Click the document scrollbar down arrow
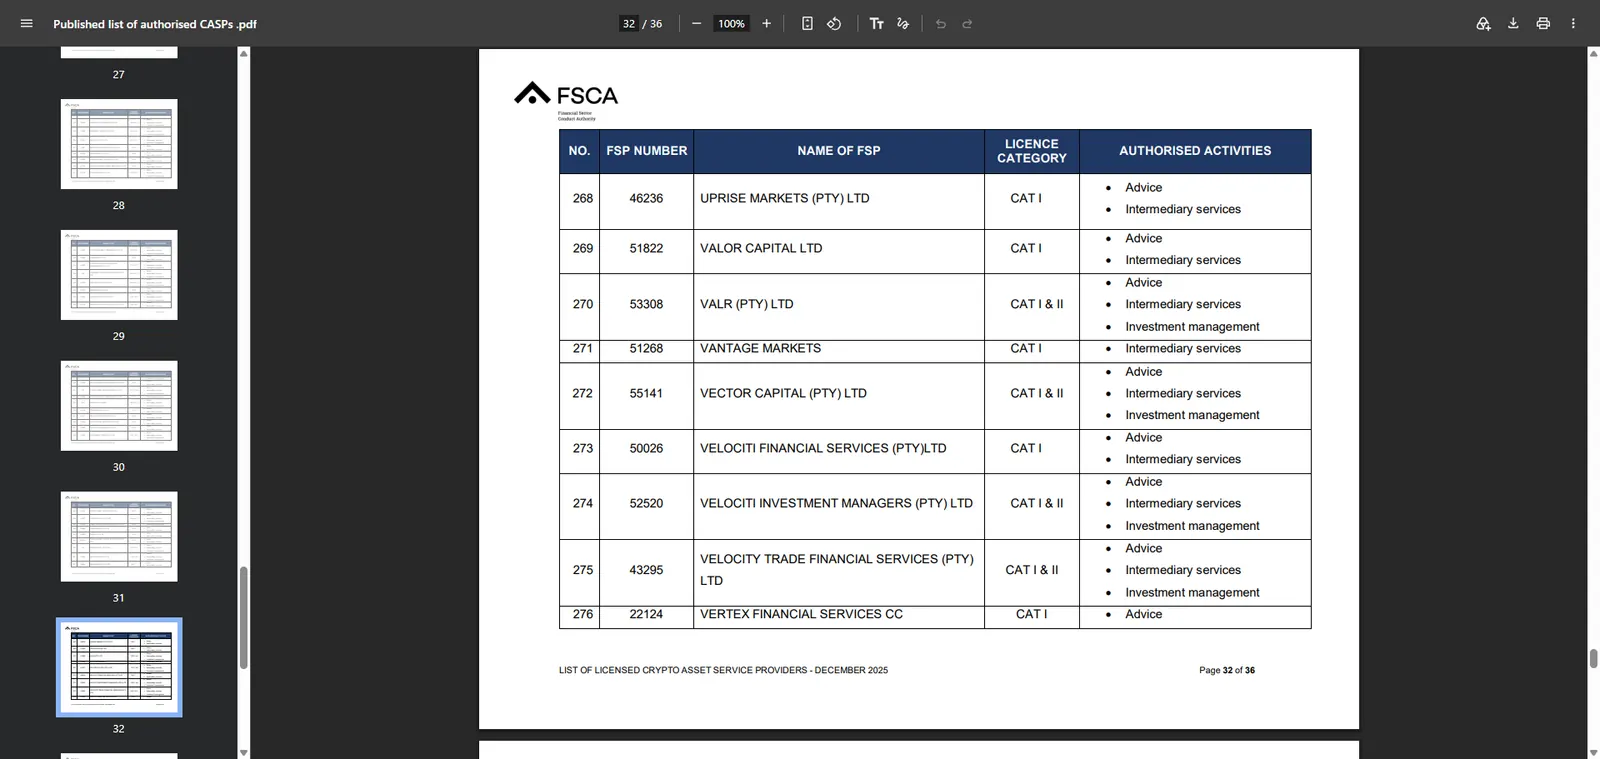This screenshot has width=1600, height=759. [1593, 752]
